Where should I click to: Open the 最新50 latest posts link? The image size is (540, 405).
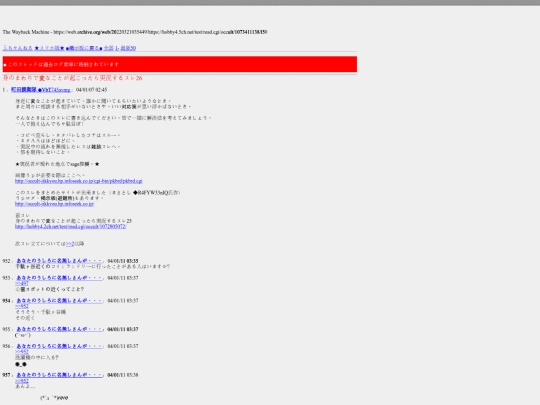tap(128, 48)
